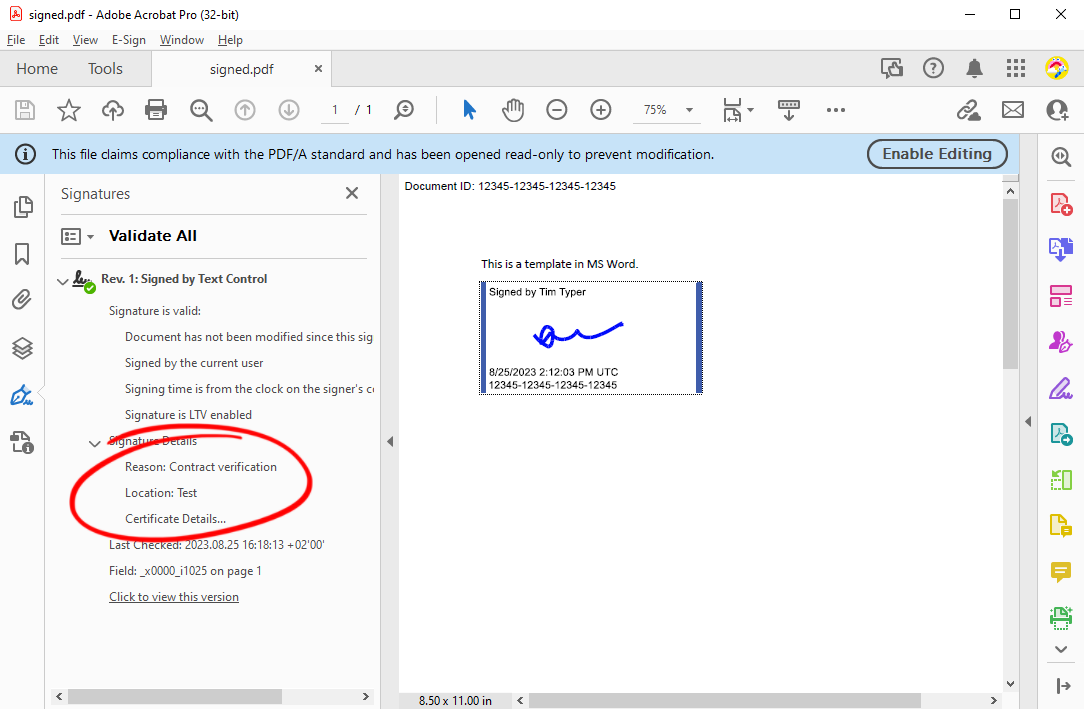Click page number input field
This screenshot has width=1084, height=709.
pyautogui.click(x=335, y=110)
